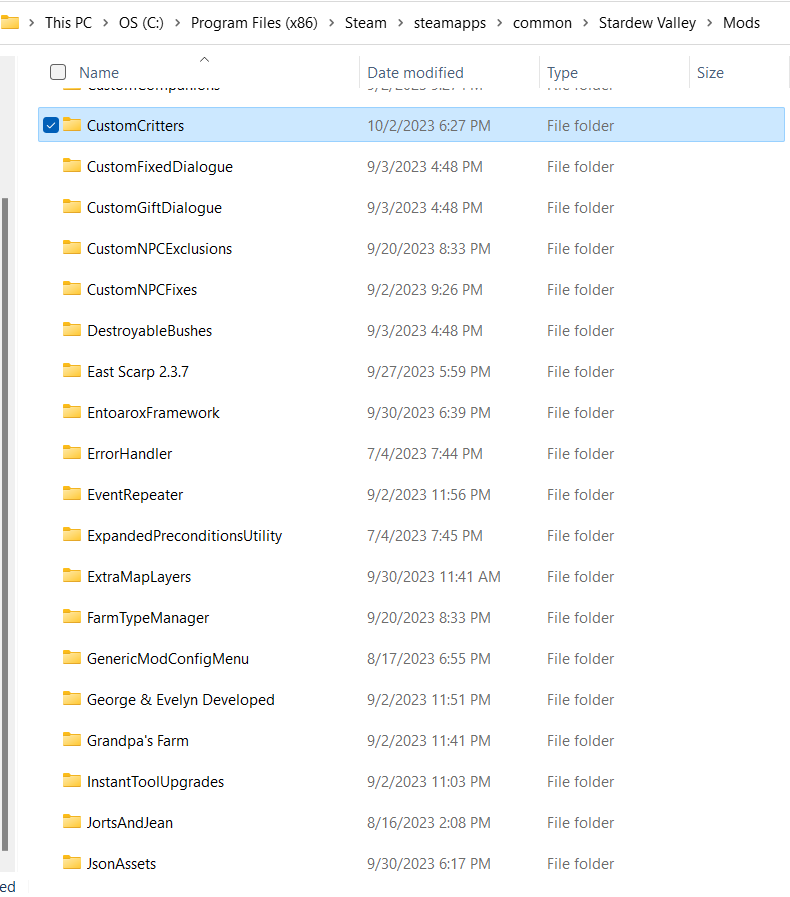
Task: Navigate to steamapps in the address bar
Action: pos(456,23)
